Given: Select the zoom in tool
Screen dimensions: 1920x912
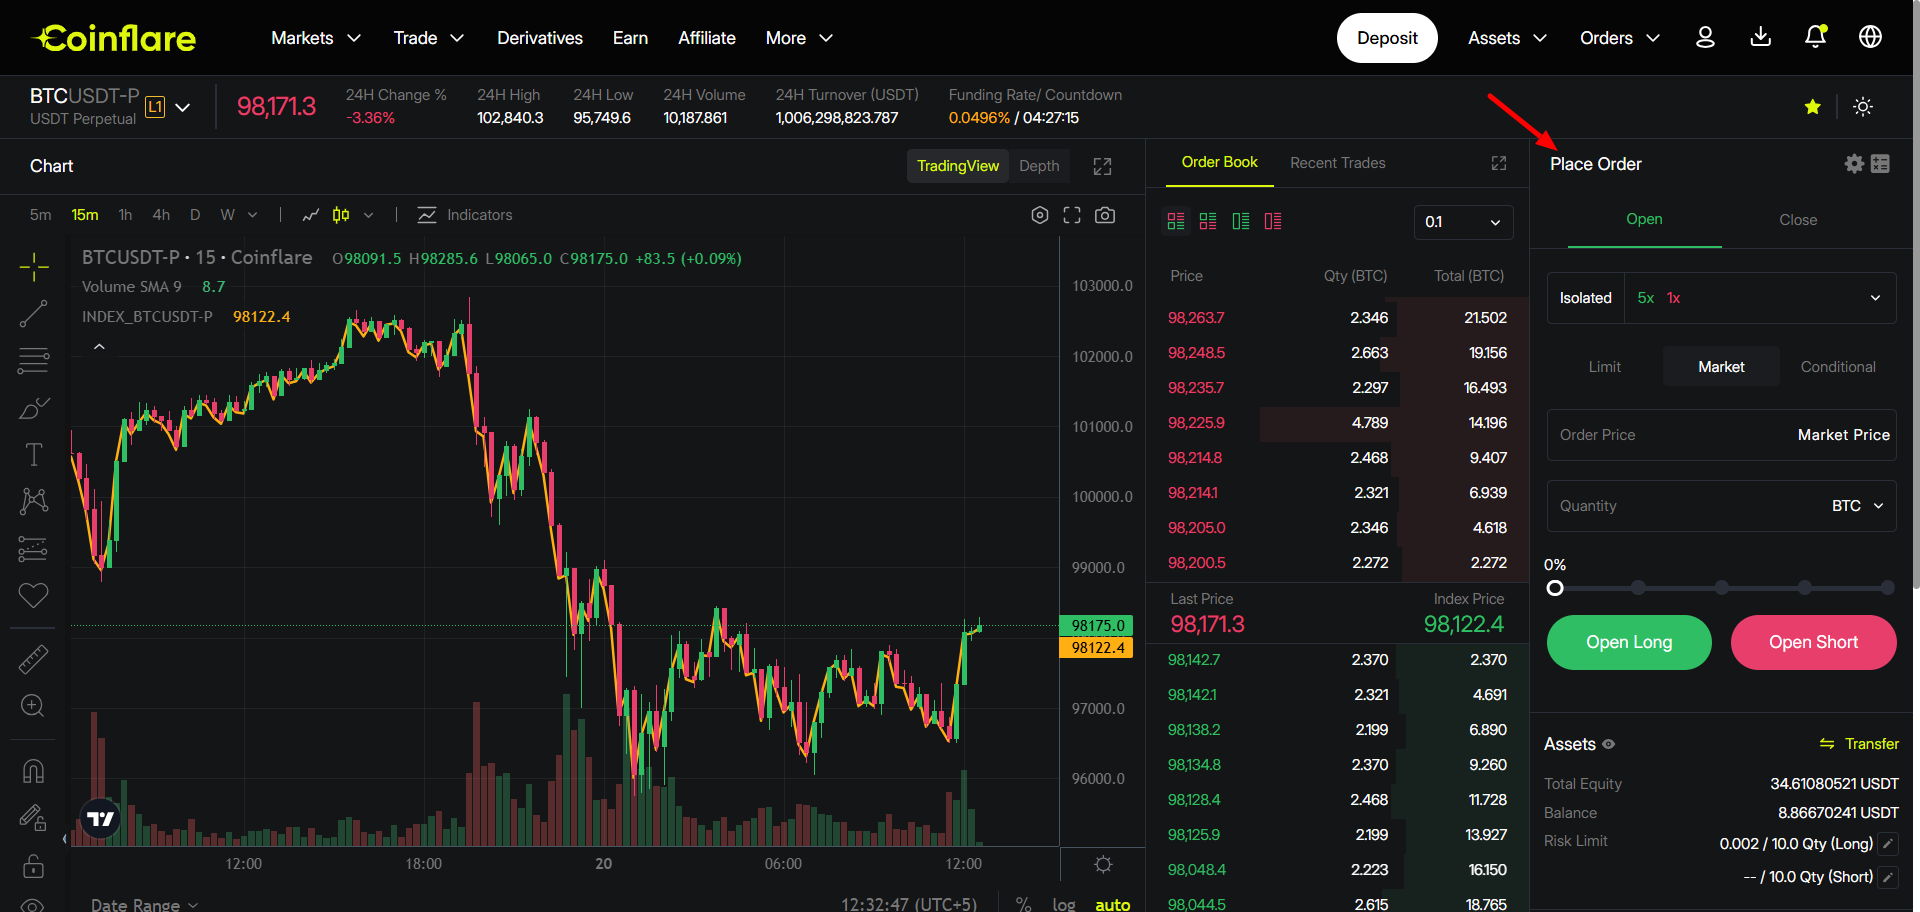Looking at the screenshot, I should (33, 706).
